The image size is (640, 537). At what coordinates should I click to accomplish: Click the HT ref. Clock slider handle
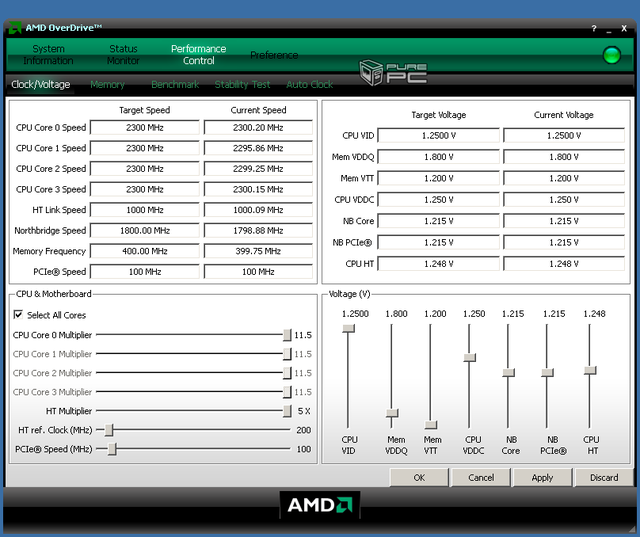point(109,430)
